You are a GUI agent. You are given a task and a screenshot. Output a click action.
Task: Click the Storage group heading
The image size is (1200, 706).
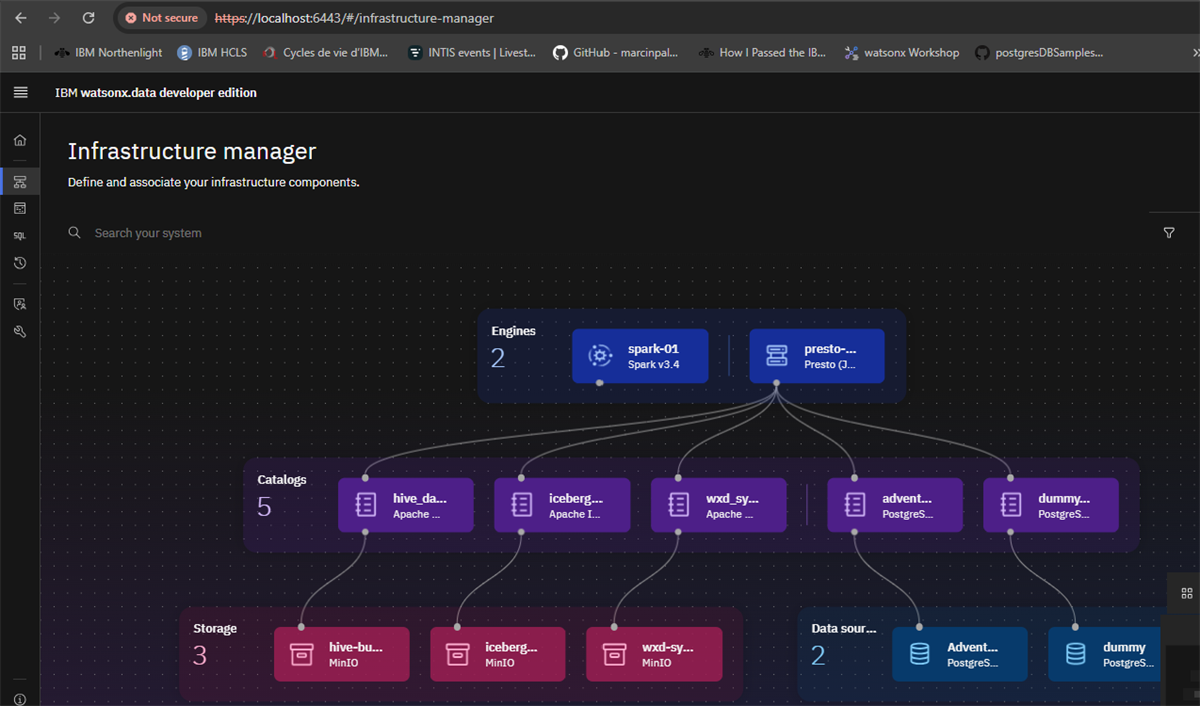pyautogui.click(x=215, y=629)
